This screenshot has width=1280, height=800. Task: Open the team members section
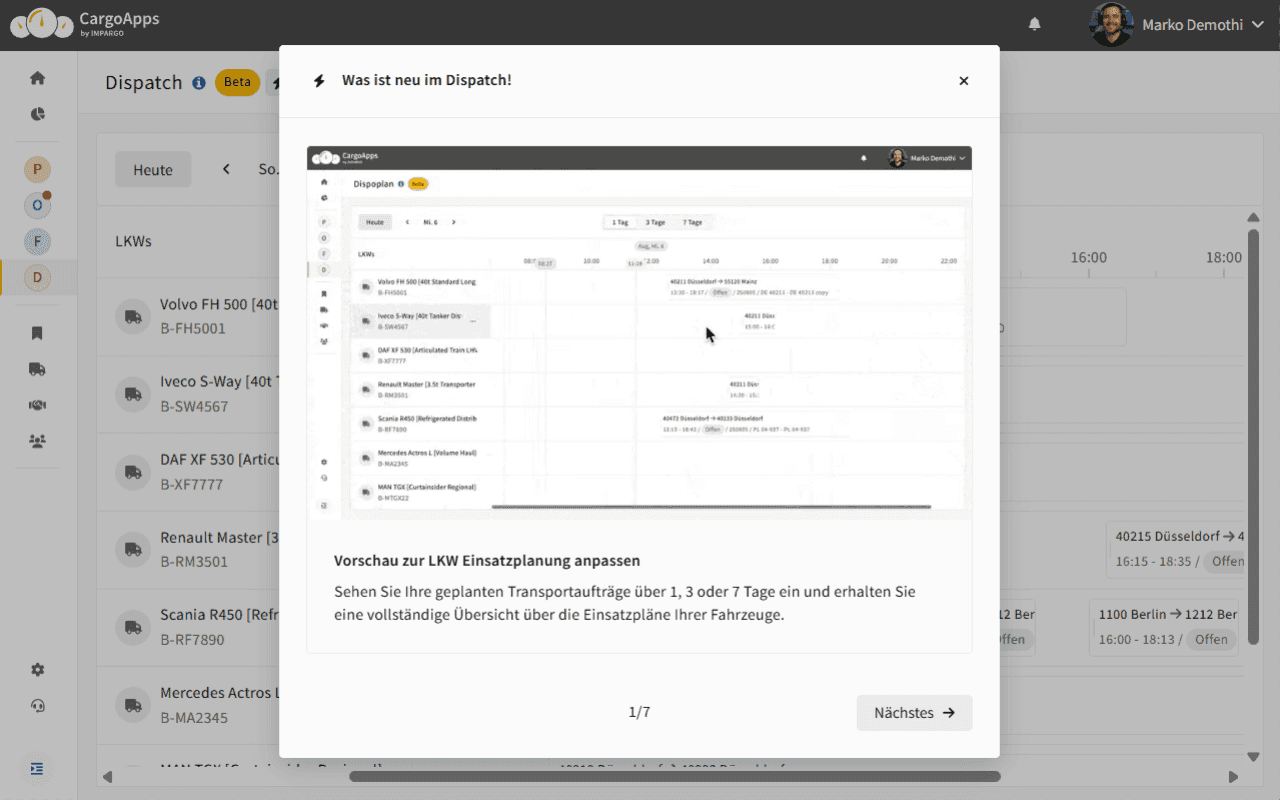(37, 441)
